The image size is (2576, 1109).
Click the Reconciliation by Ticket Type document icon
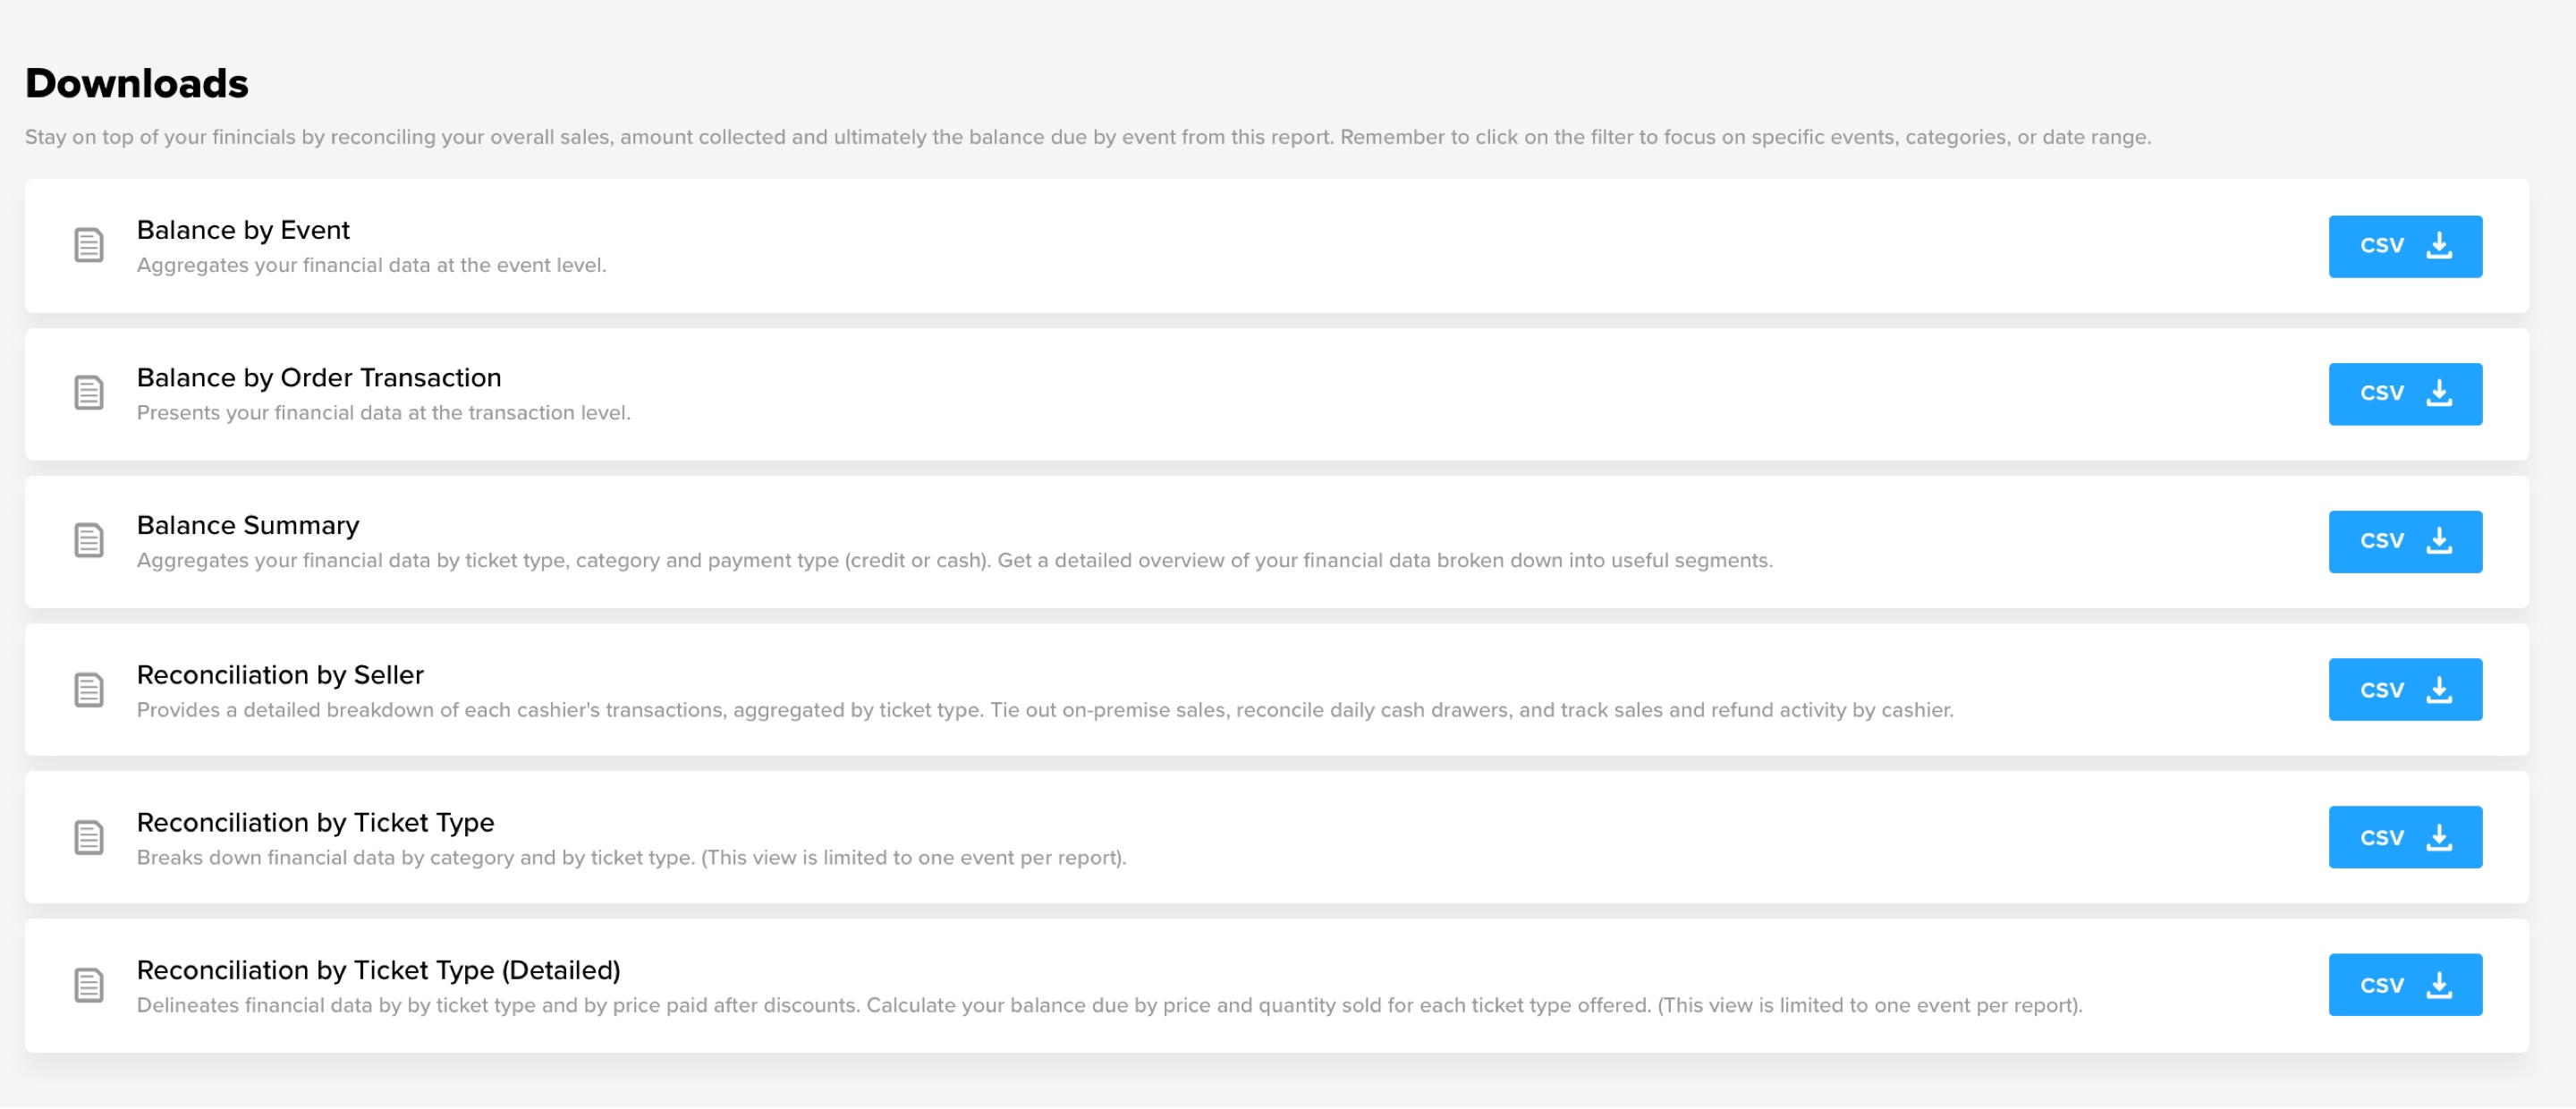tap(89, 838)
